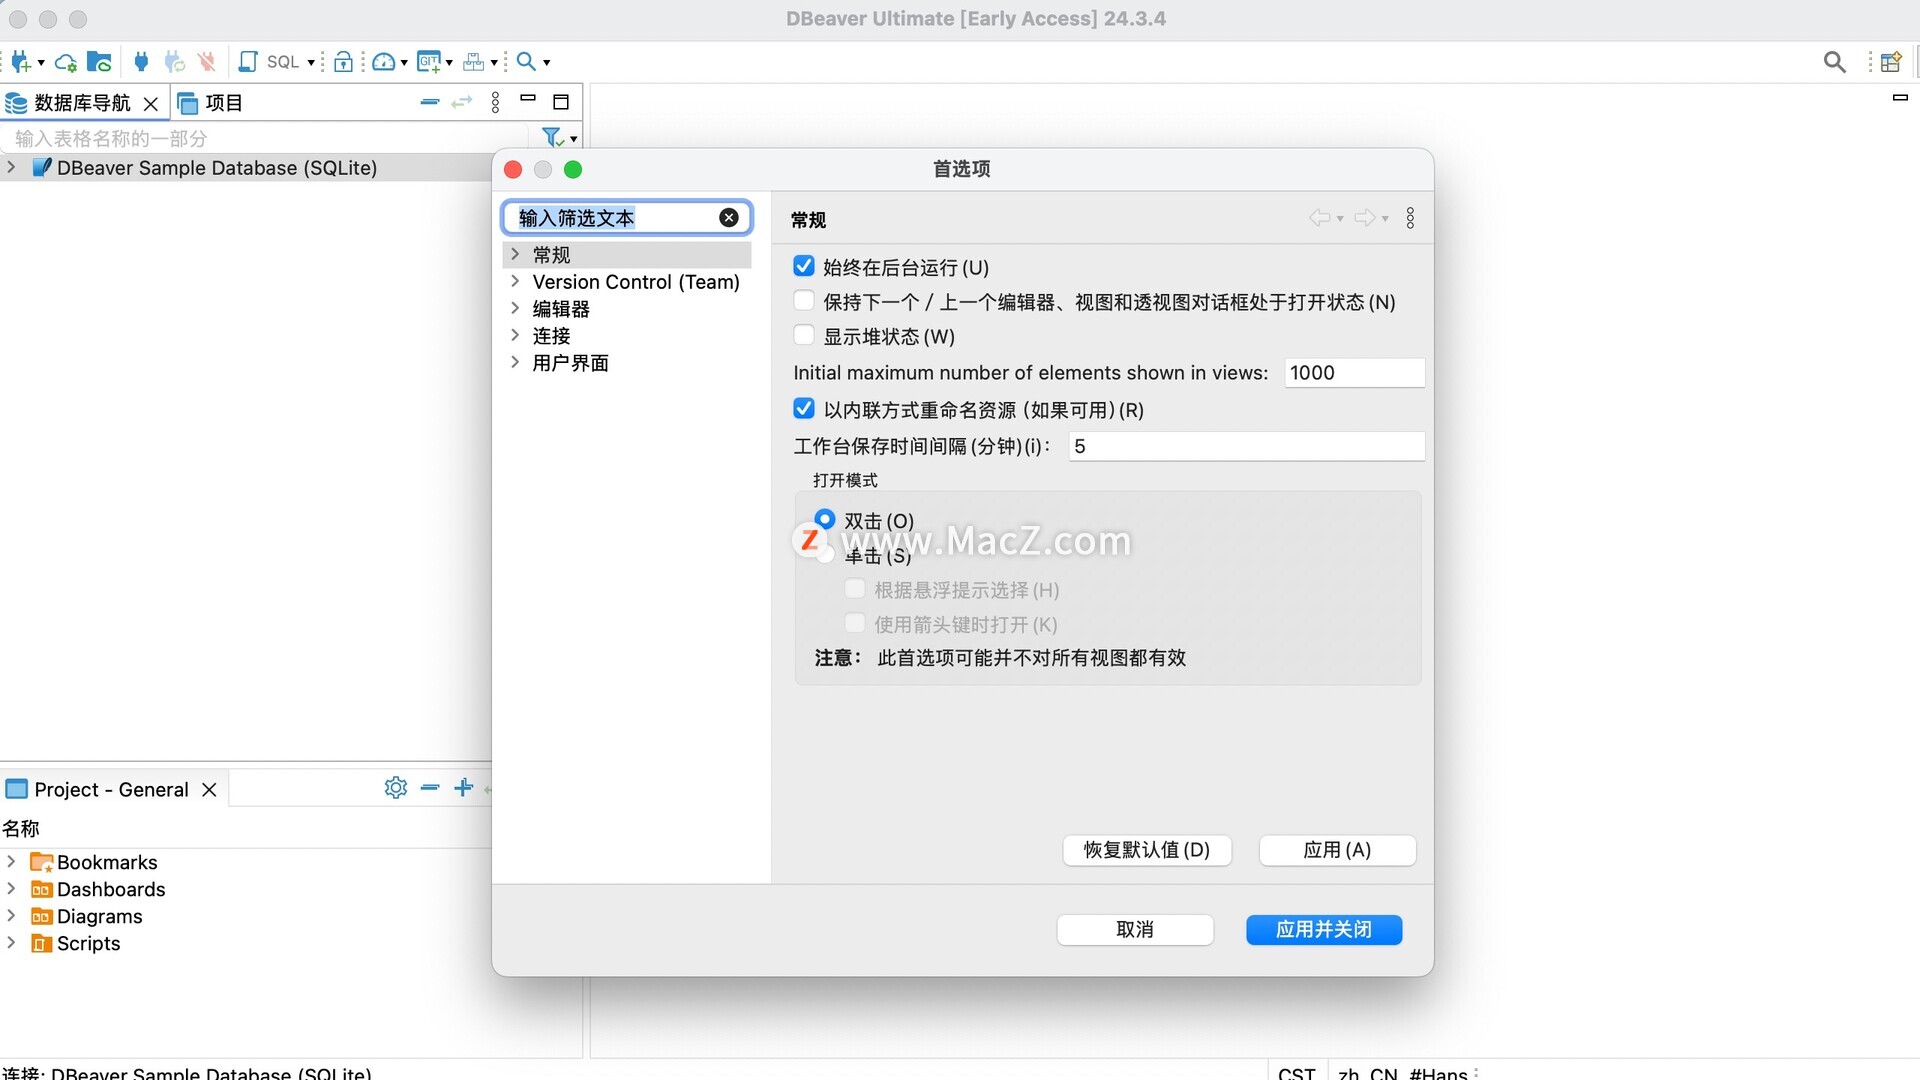Screen dimensions: 1920x1080
Task: Click the max elements field showing 1000
Action: pos(1354,372)
